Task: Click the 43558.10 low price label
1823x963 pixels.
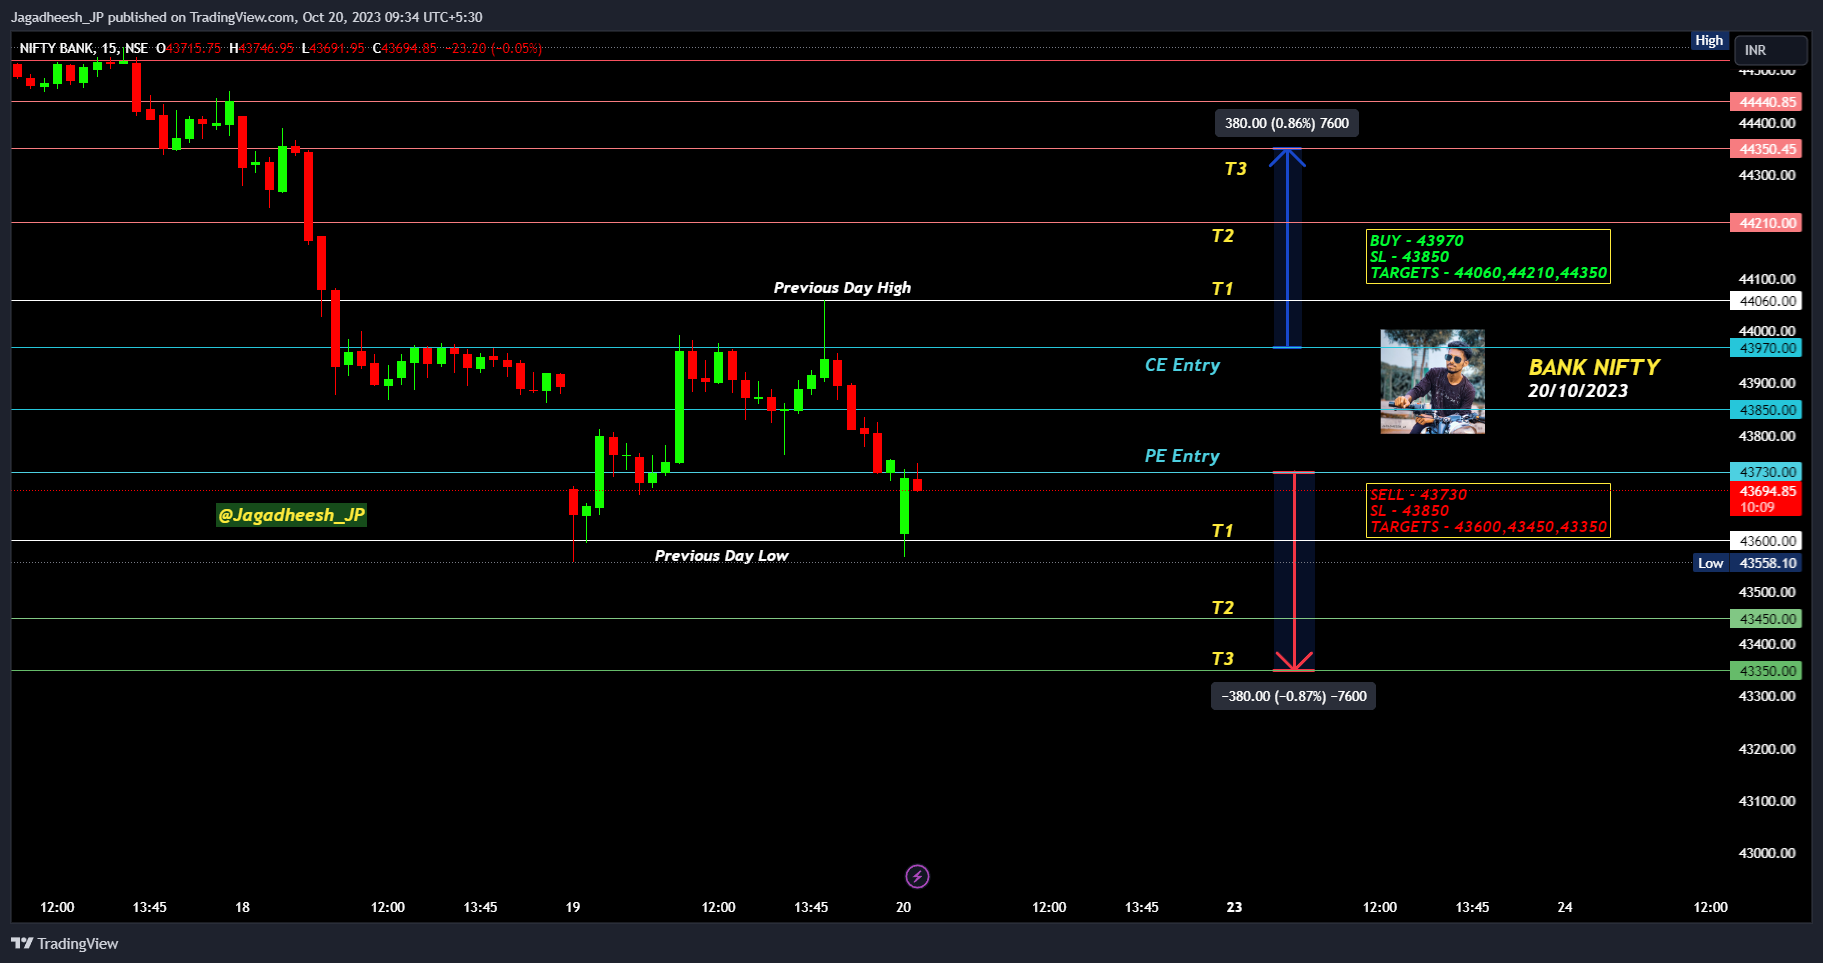Action: click(1766, 563)
